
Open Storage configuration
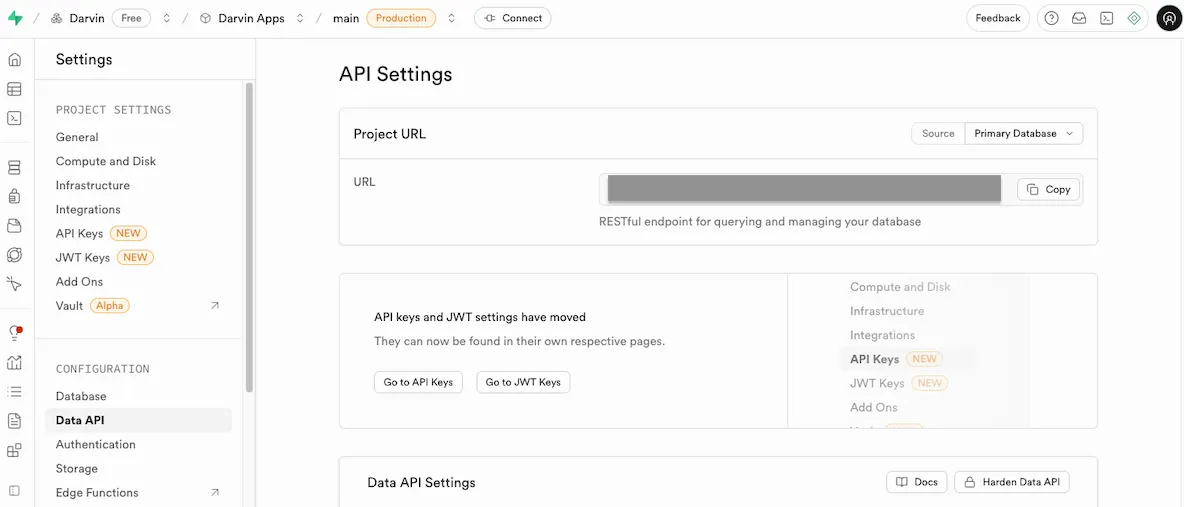click(x=77, y=468)
